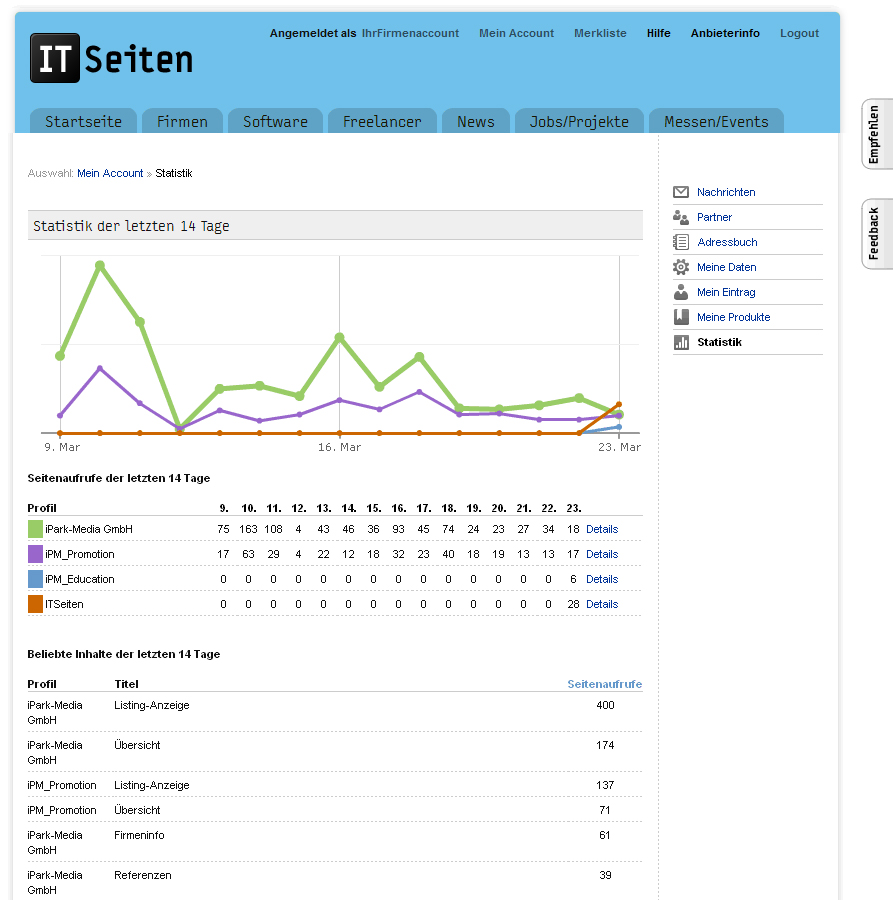Click the 'Statistik' breadcrumb text
Screen dimensions: 893x900
(174, 173)
